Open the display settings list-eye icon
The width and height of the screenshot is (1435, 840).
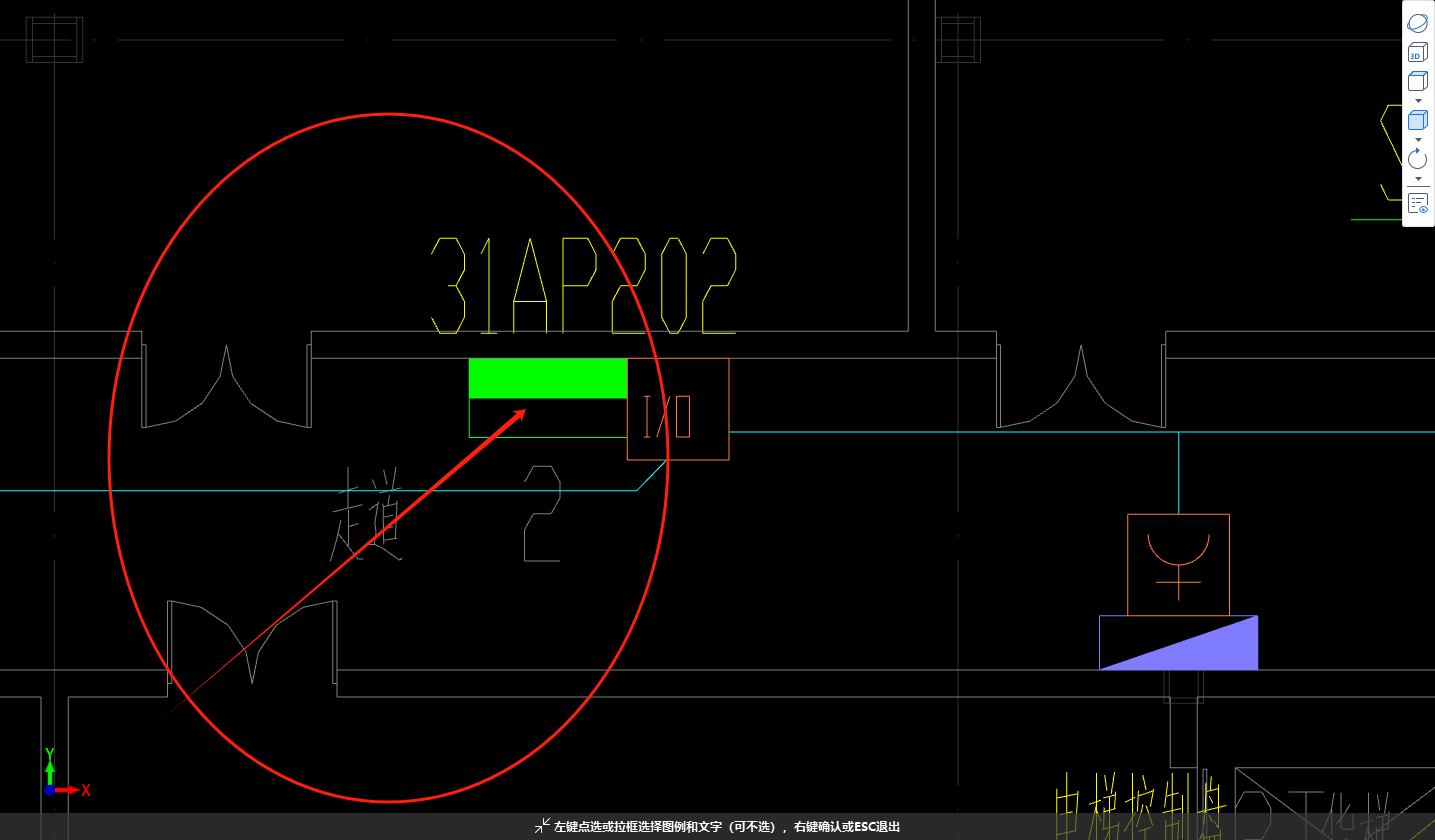point(1417,203)
